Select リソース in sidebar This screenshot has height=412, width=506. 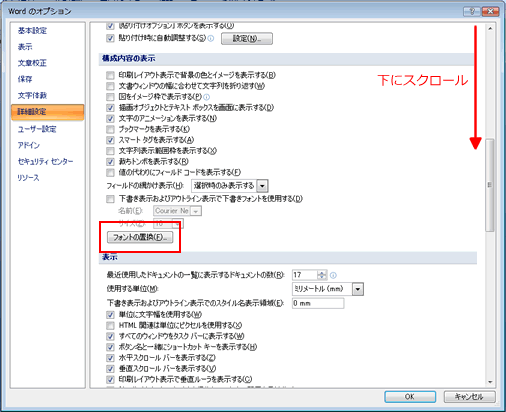tap(28, 178)
